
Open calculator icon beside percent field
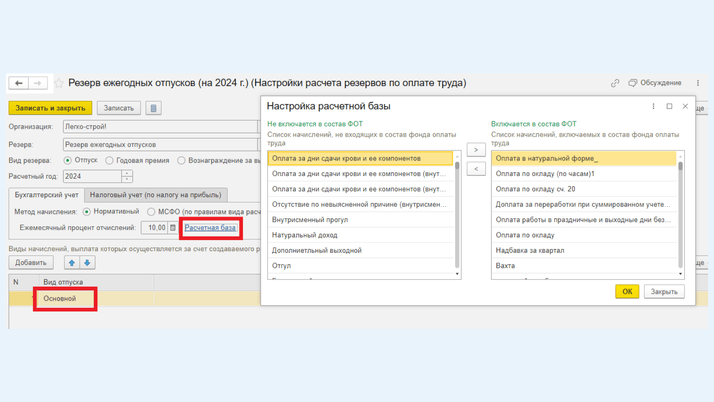click(x=173, y=228)
